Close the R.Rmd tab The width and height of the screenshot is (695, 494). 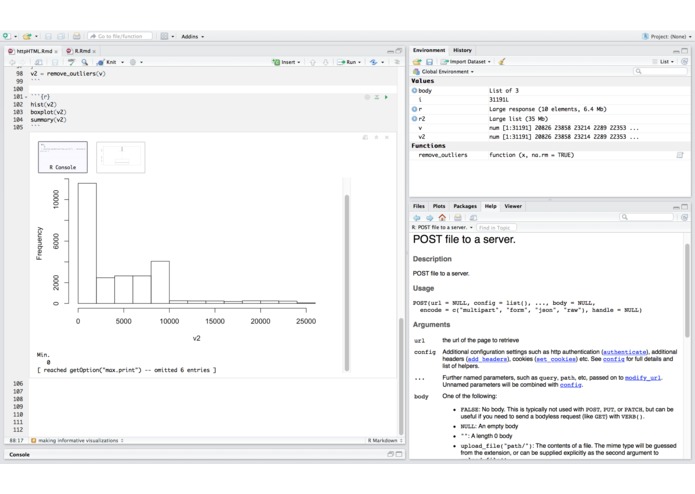(94, 51)
